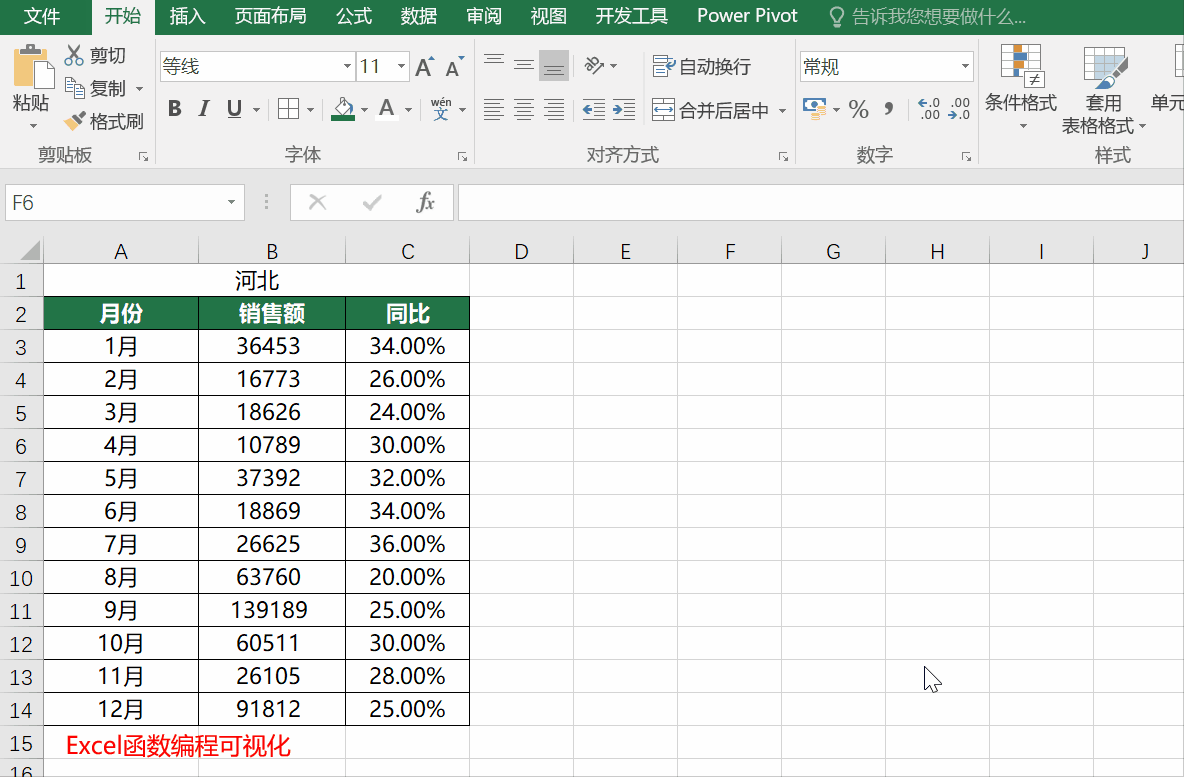The image size is (1184, 777).
Task: Open the font name 等线 dropdown
Action: [x=347, y=66]
